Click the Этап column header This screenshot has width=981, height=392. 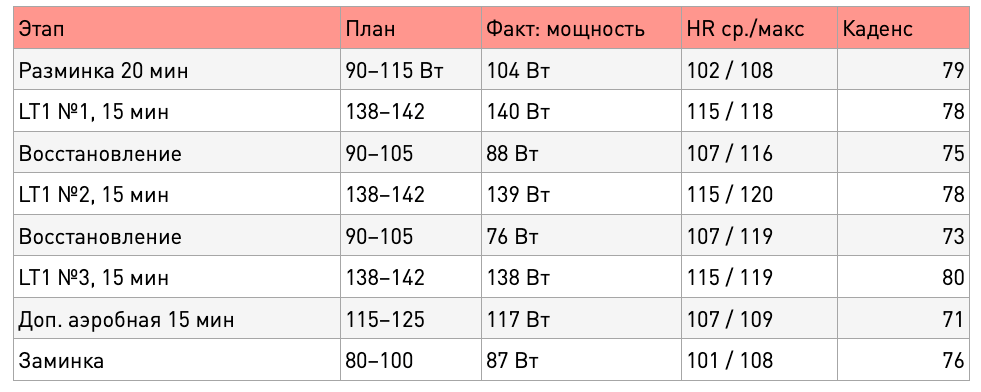pos(177,28)
